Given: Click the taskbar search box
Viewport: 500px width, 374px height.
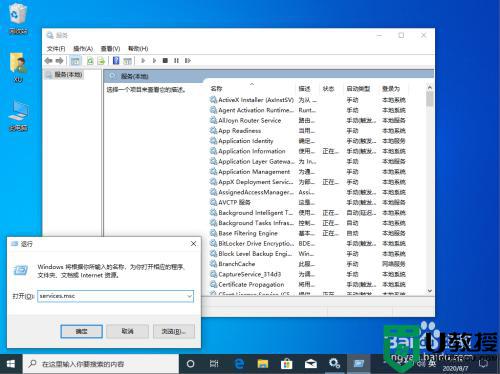Looking at the screenshot, I should pos(101,364).
